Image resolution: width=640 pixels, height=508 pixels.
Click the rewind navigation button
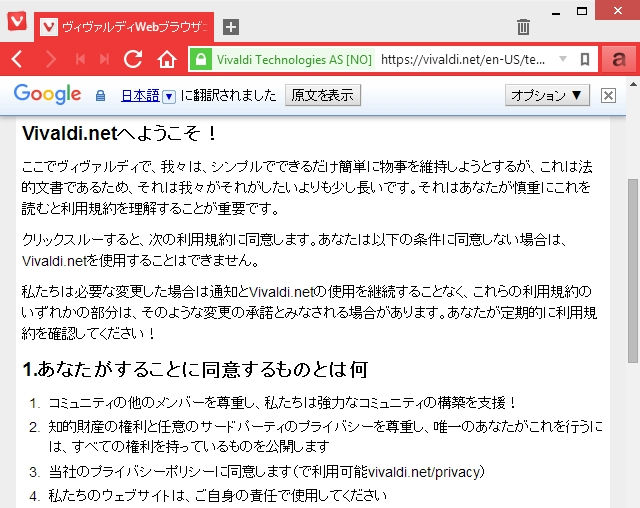tap(80, 60)
